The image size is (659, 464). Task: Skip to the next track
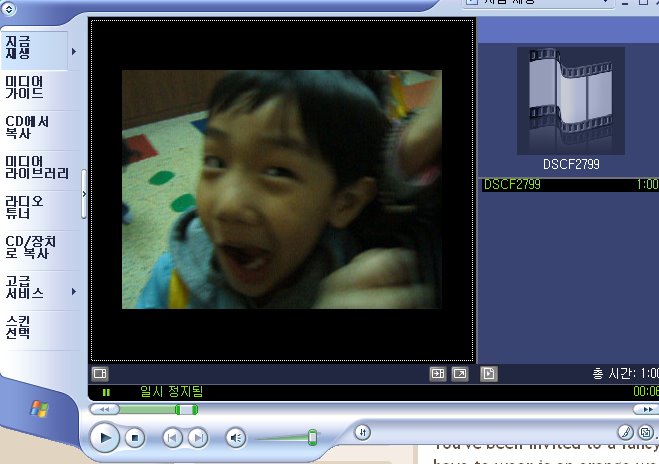click(198, 437)
